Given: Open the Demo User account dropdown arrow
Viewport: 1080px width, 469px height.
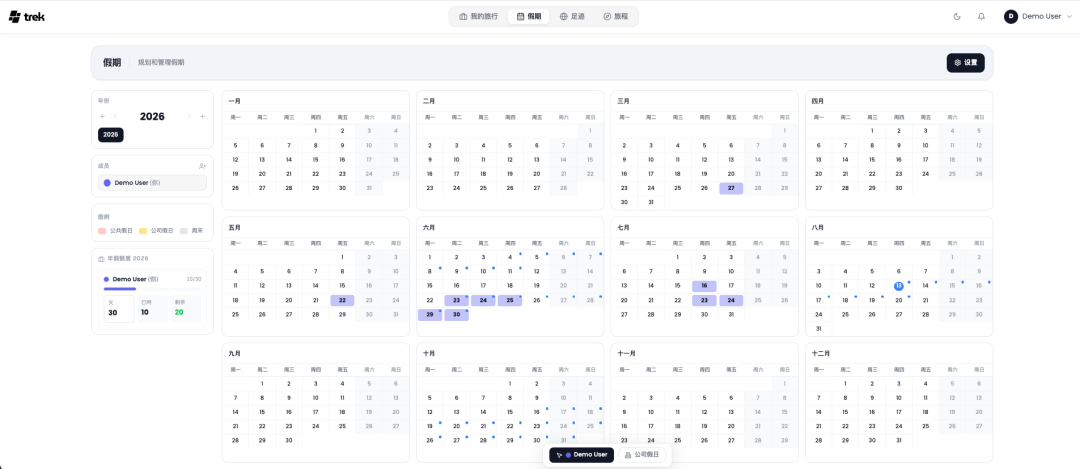Looking at the screenshot, I should click(1068, 17).
